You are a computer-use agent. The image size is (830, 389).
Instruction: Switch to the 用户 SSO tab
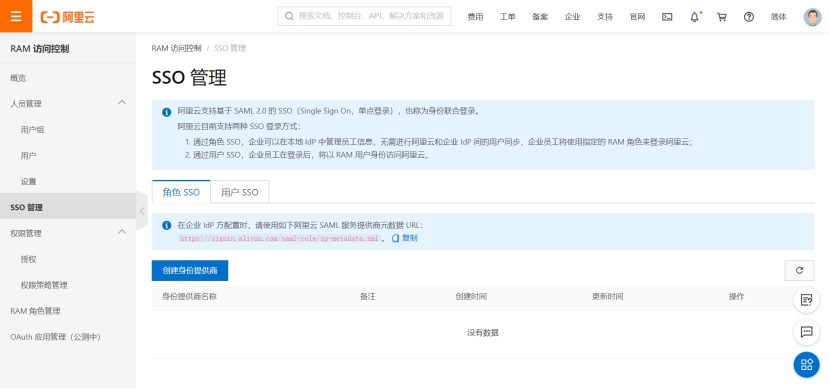pos(240,192)
